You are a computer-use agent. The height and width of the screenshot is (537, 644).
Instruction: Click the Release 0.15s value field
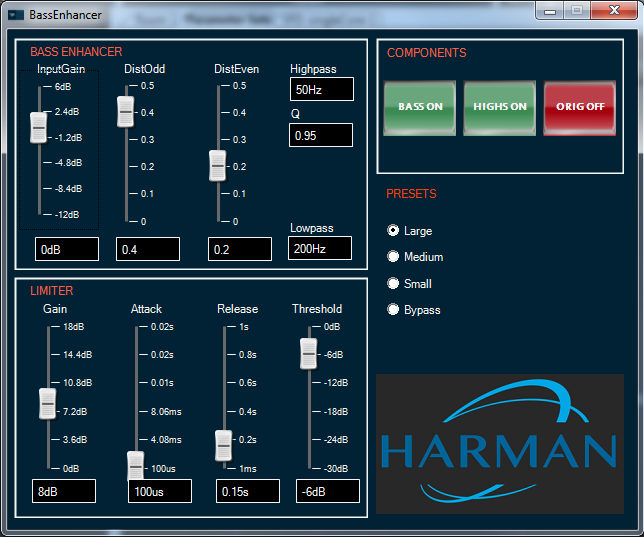click(248, 491)
